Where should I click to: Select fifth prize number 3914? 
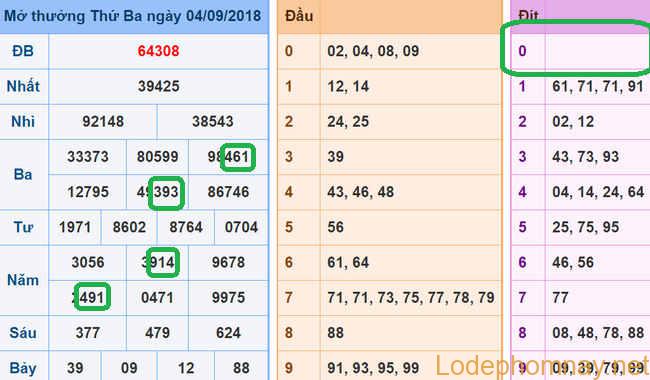158,262
